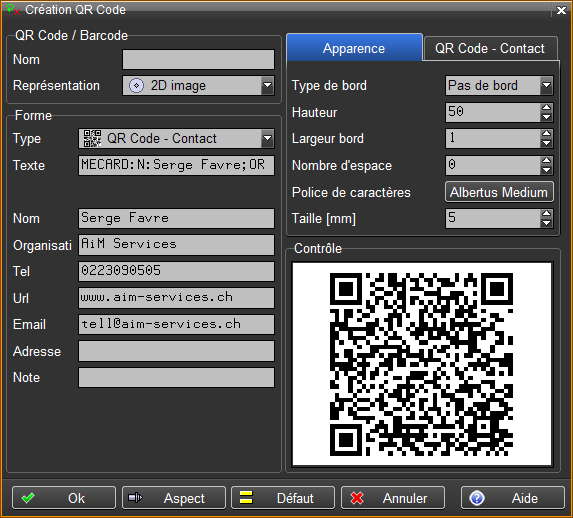Open the Représentation dropdown
The width and height of the screenshot is (573, 518).
click(x=267, y=86)
